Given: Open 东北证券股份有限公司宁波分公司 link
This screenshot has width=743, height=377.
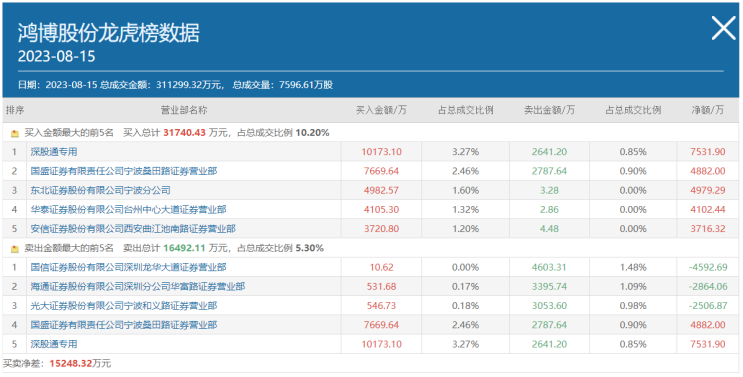Looking at the screenshot, I should point(100,190).
